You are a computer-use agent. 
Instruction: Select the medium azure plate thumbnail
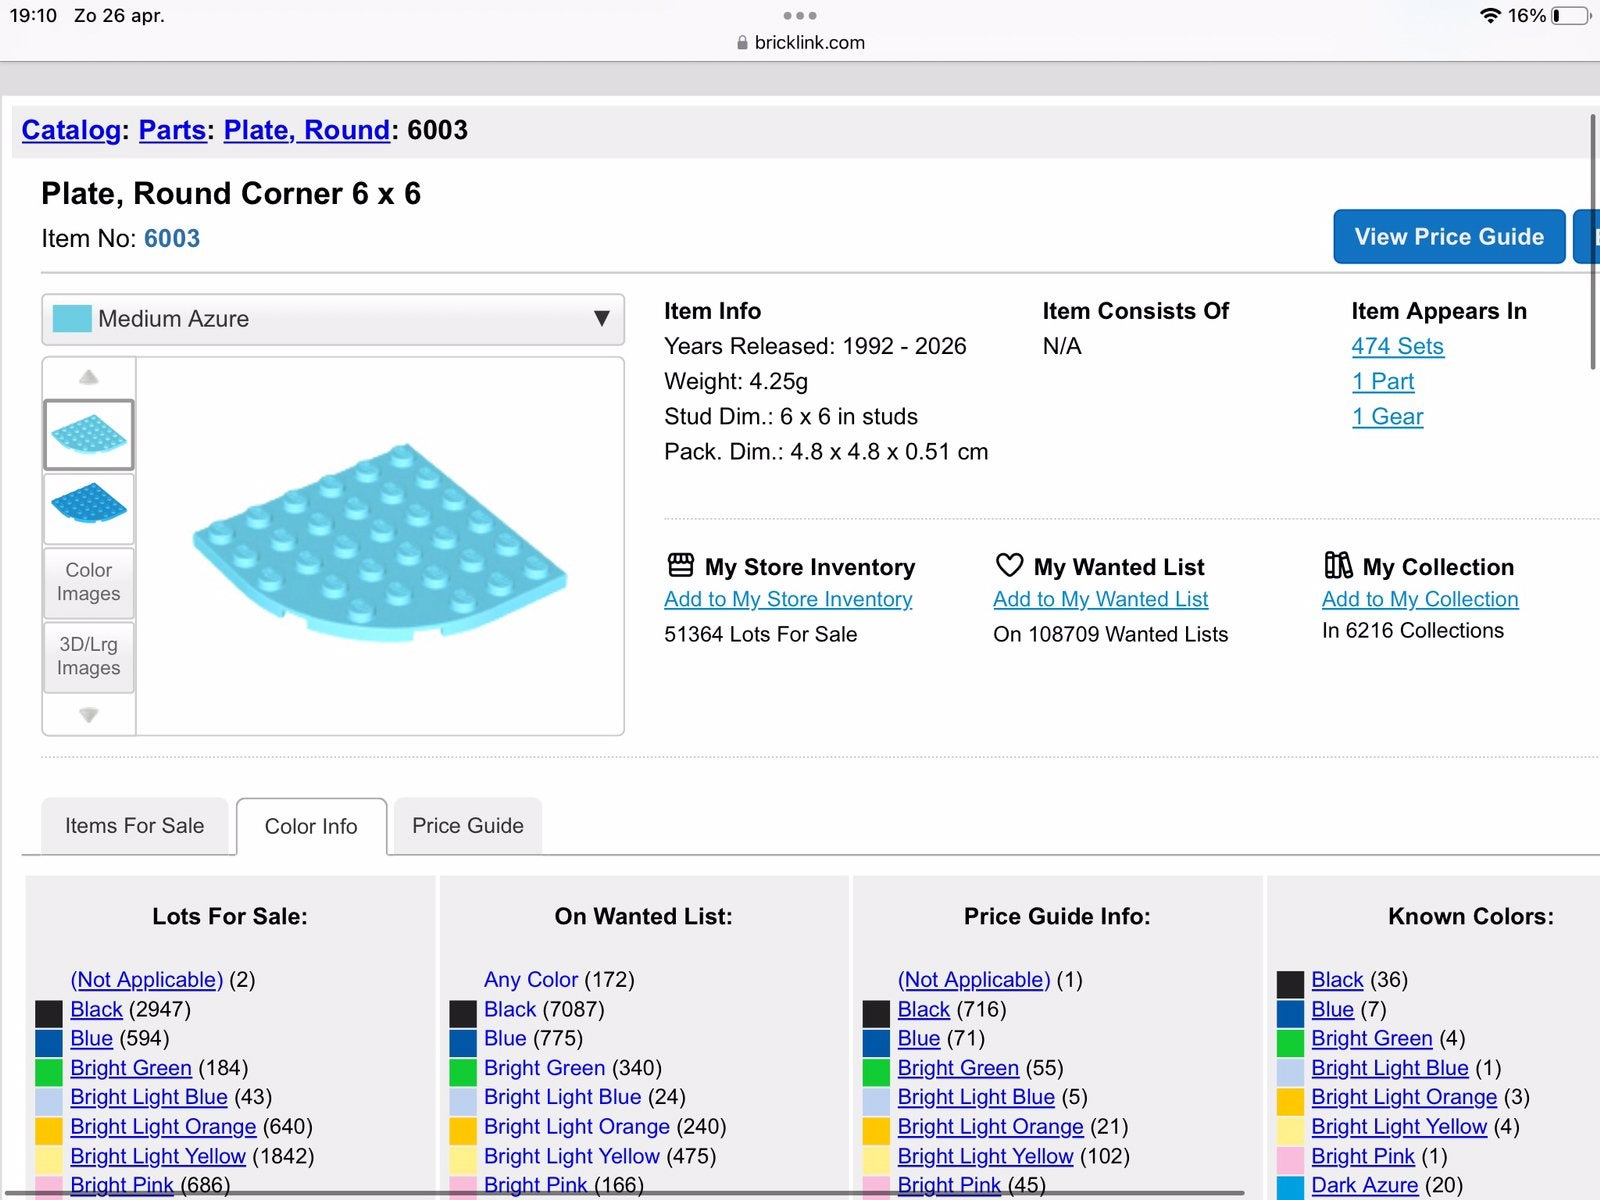click(x=89, y=434)
